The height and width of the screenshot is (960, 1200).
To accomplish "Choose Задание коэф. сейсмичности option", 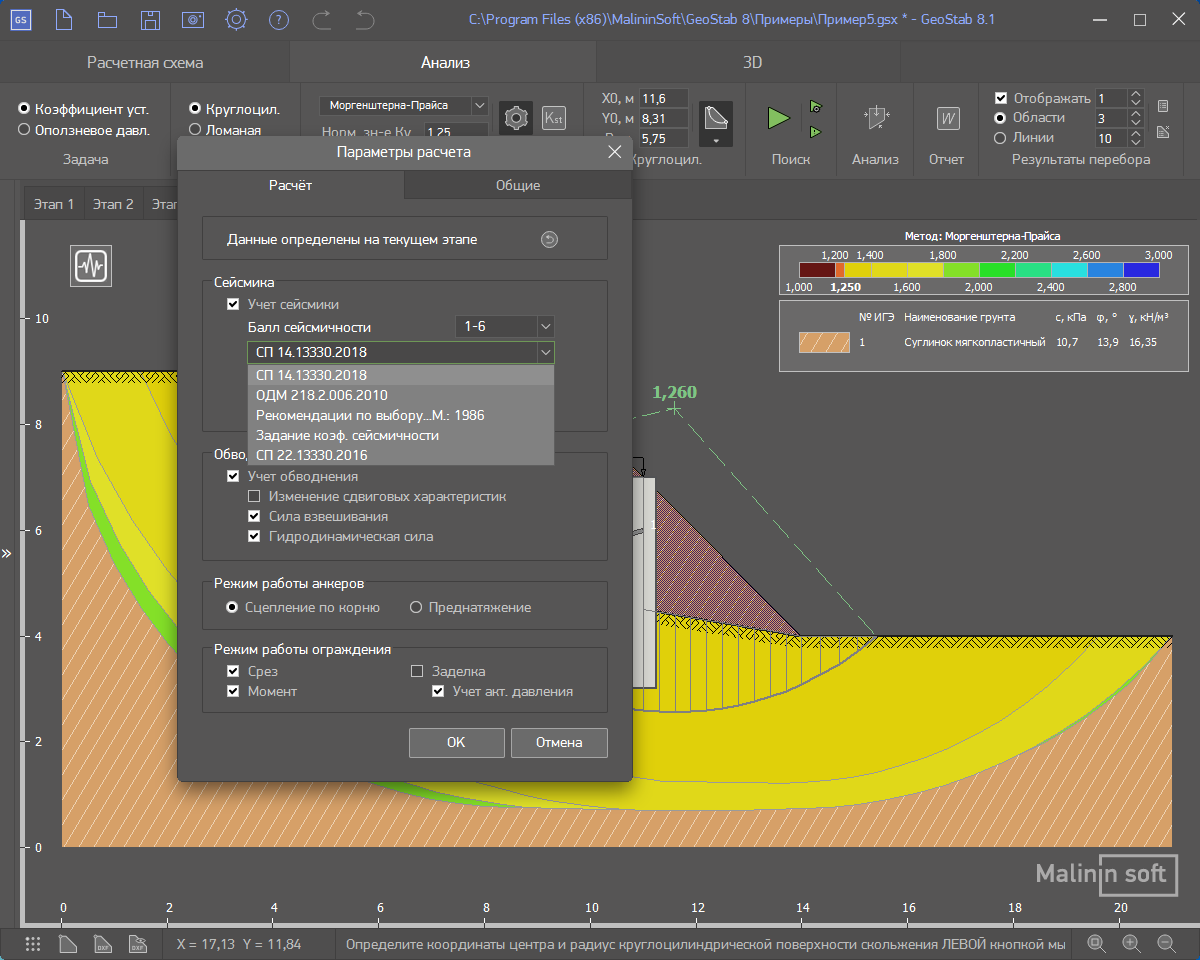I will click(401, 435).
